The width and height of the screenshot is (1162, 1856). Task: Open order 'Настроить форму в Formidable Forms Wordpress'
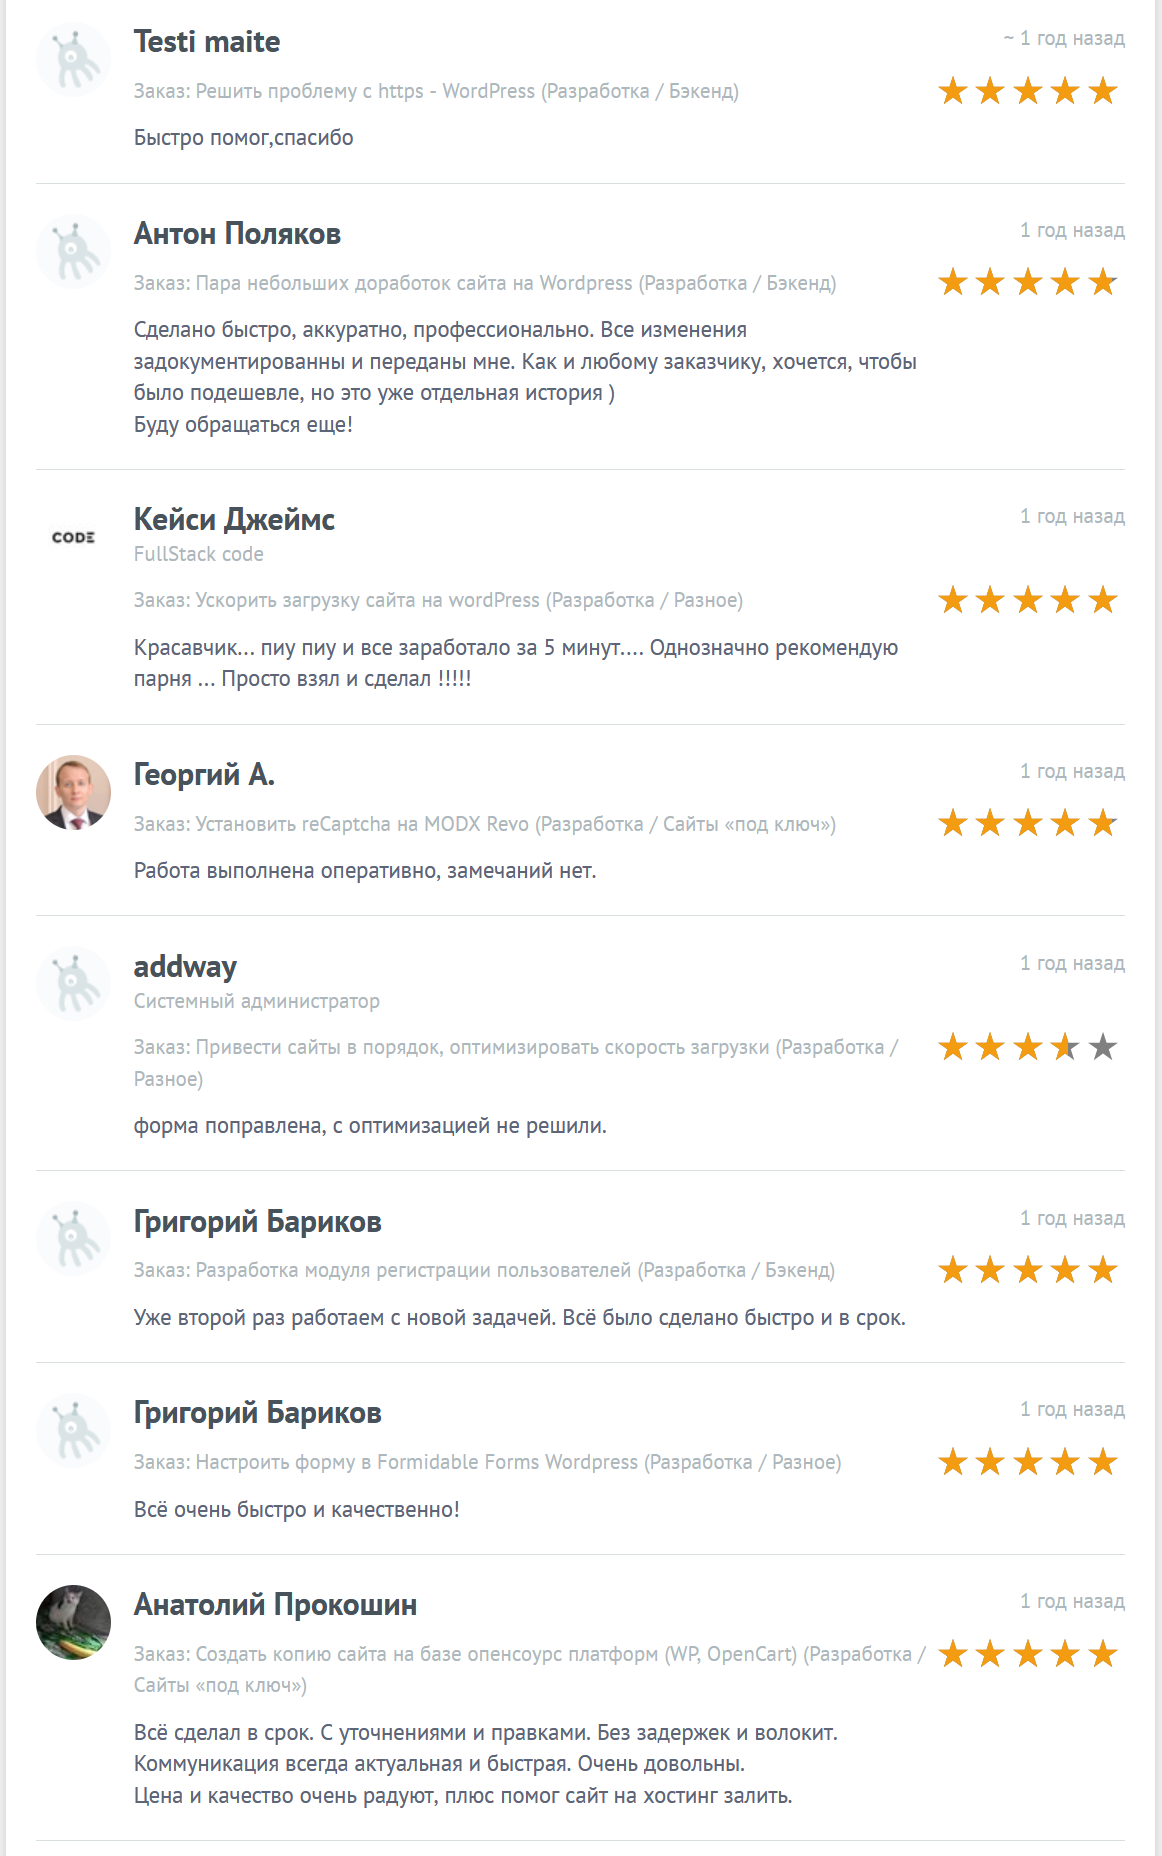416,1462
